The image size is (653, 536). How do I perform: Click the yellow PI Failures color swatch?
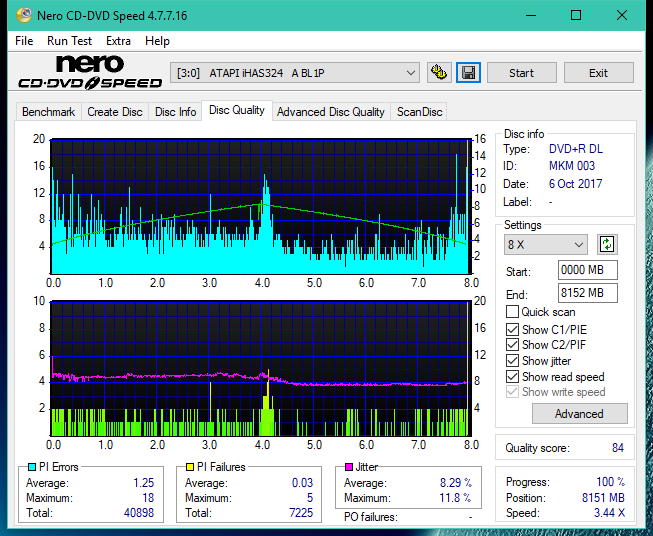(x=190, y=467)
